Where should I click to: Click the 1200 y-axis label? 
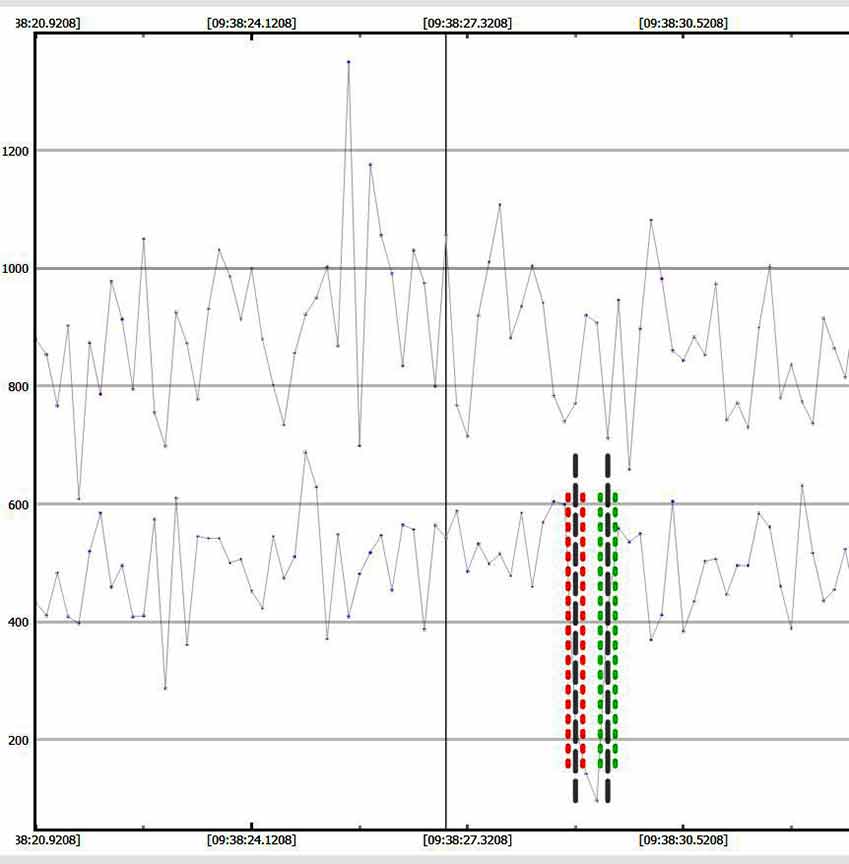(15, 151)
